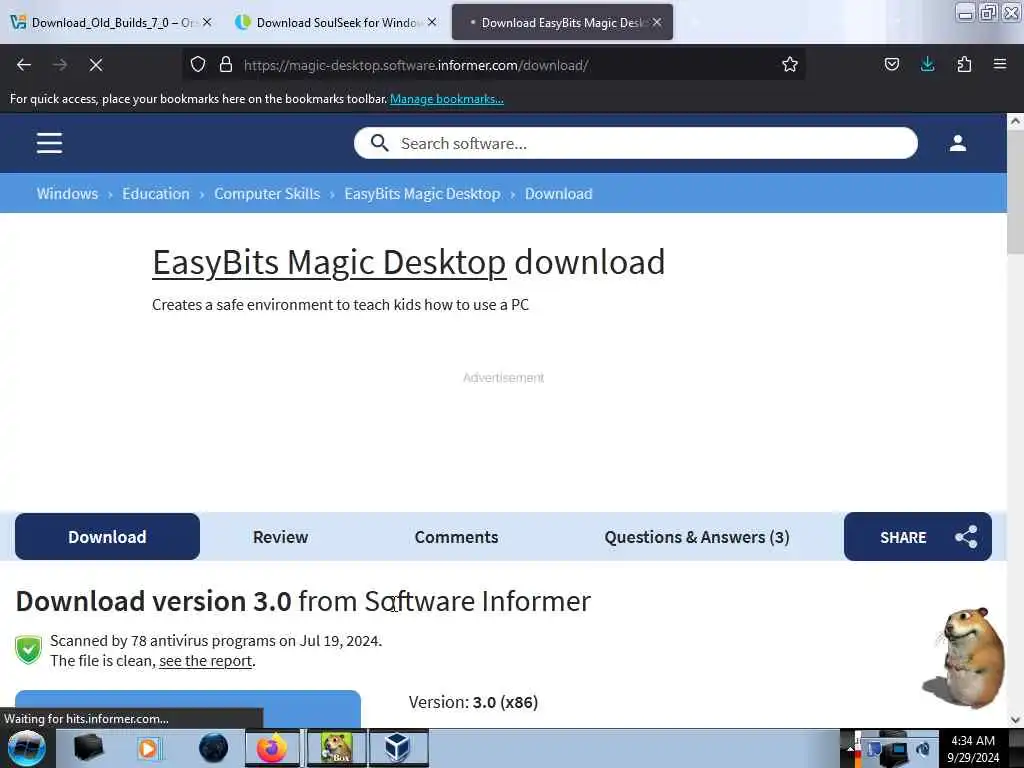Click the taskbar clock
The width and height of the screenshot is (1024, 768).
973,748
